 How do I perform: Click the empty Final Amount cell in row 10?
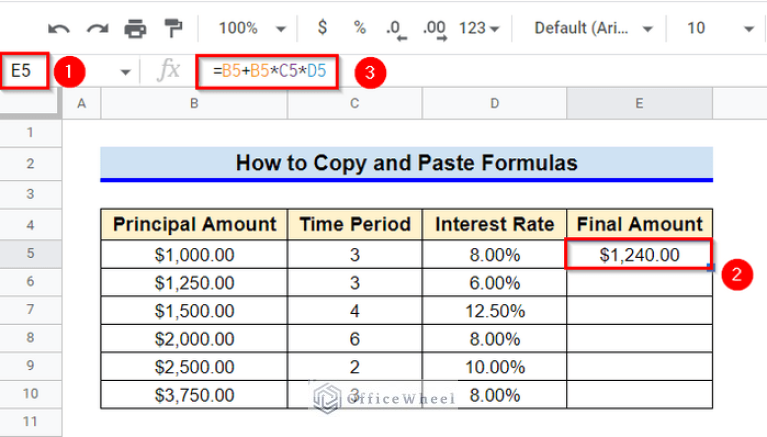coord(639,394)
